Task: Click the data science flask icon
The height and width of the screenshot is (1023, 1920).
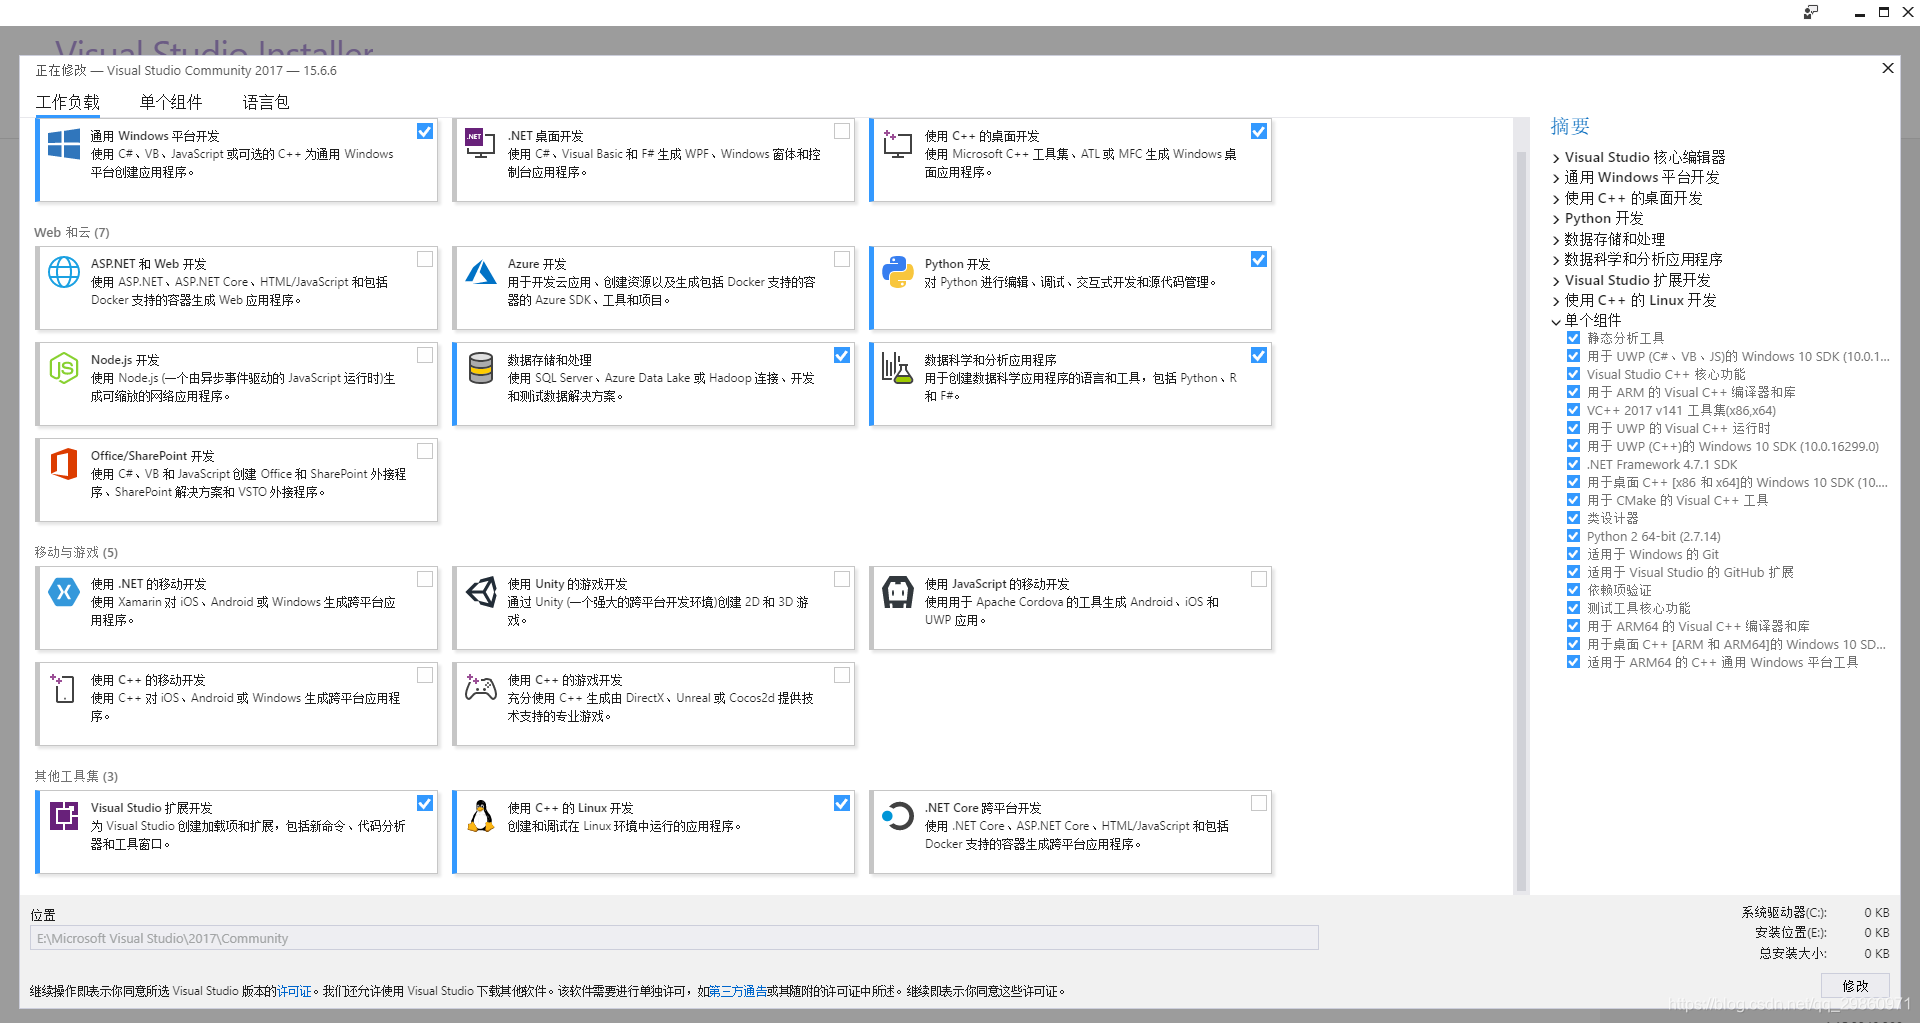Action: [897, 368]
